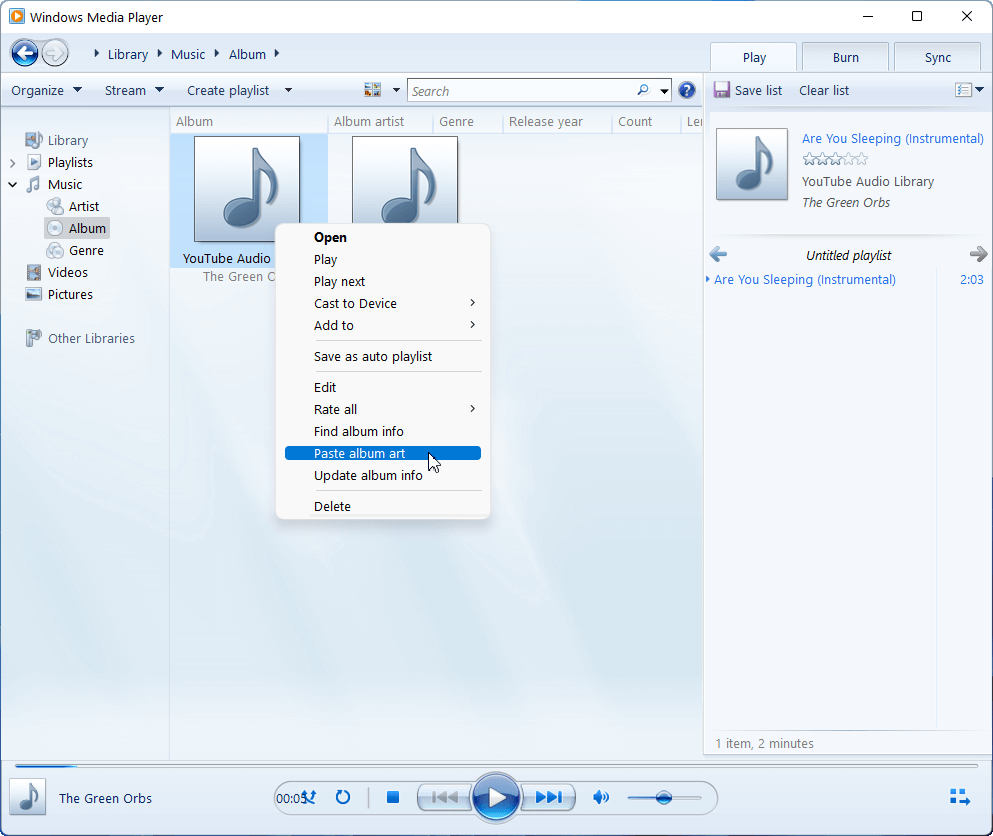Click the Clear list button
The width and height of the screenshot is (993, 836).
tap(823, 90)
